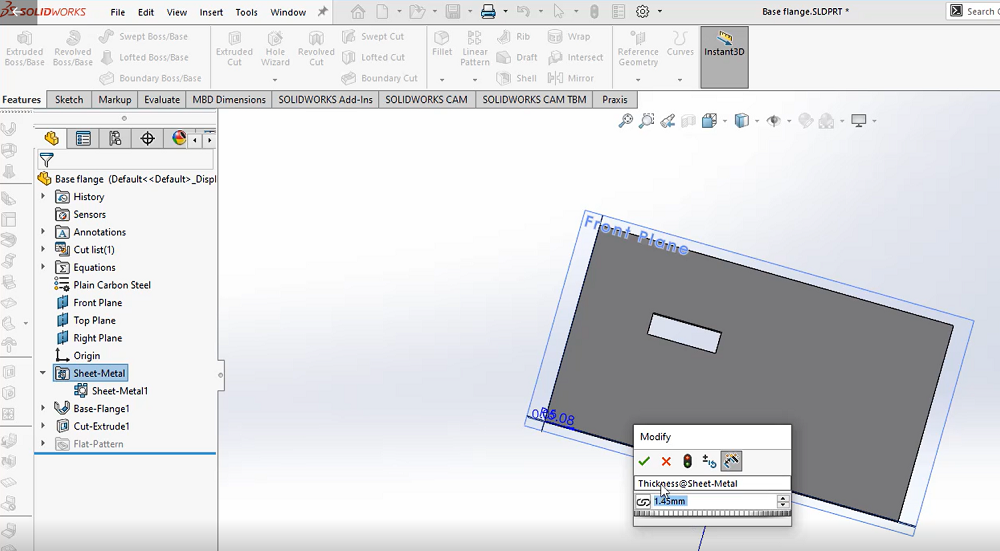Toggle Mark for drawing button in Modify

(732, 461)
